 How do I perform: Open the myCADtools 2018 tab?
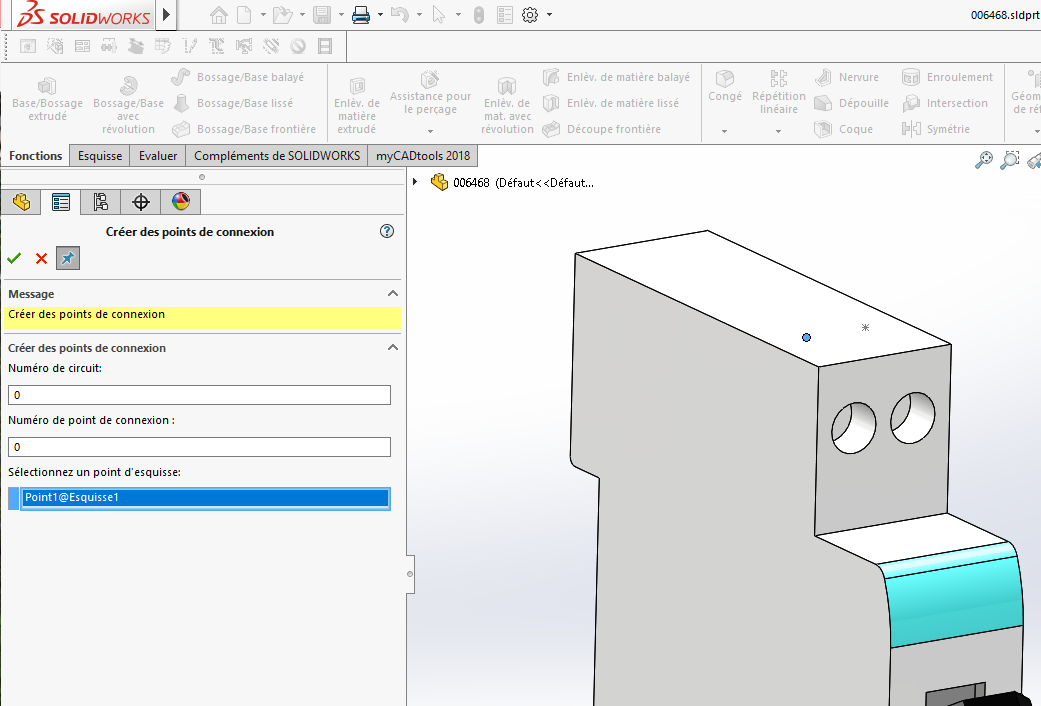[423, 156]
